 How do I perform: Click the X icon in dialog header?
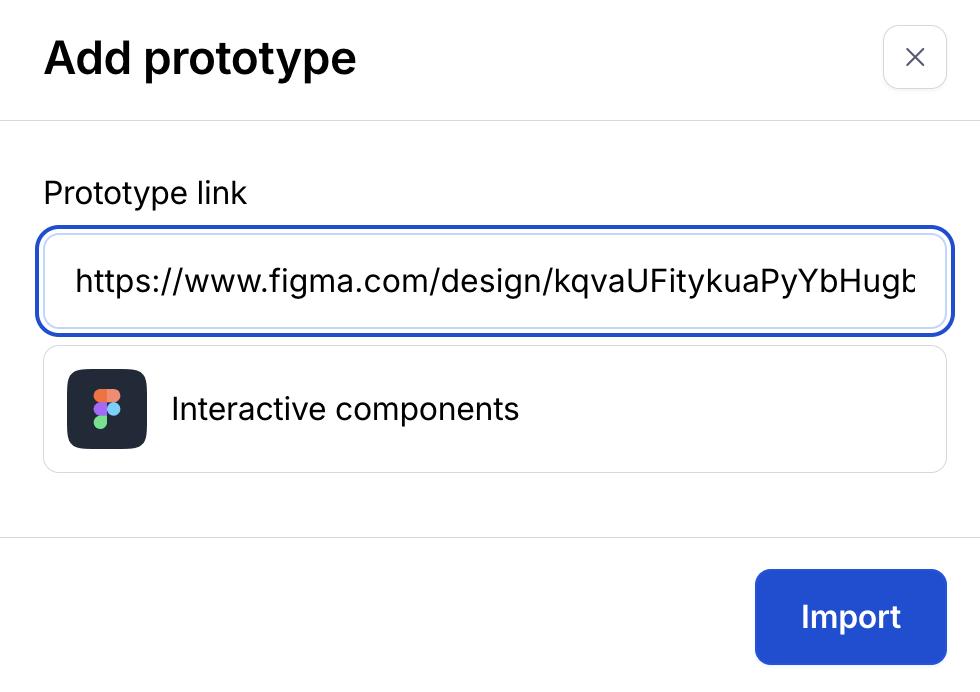point(914,58)
